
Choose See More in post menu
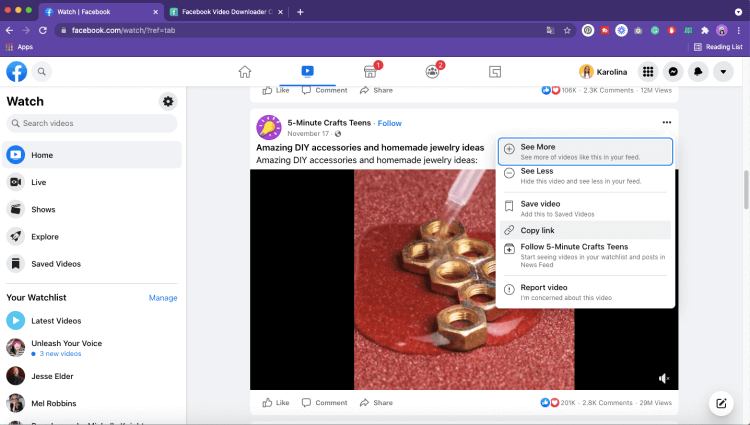(x=585, y=152)
